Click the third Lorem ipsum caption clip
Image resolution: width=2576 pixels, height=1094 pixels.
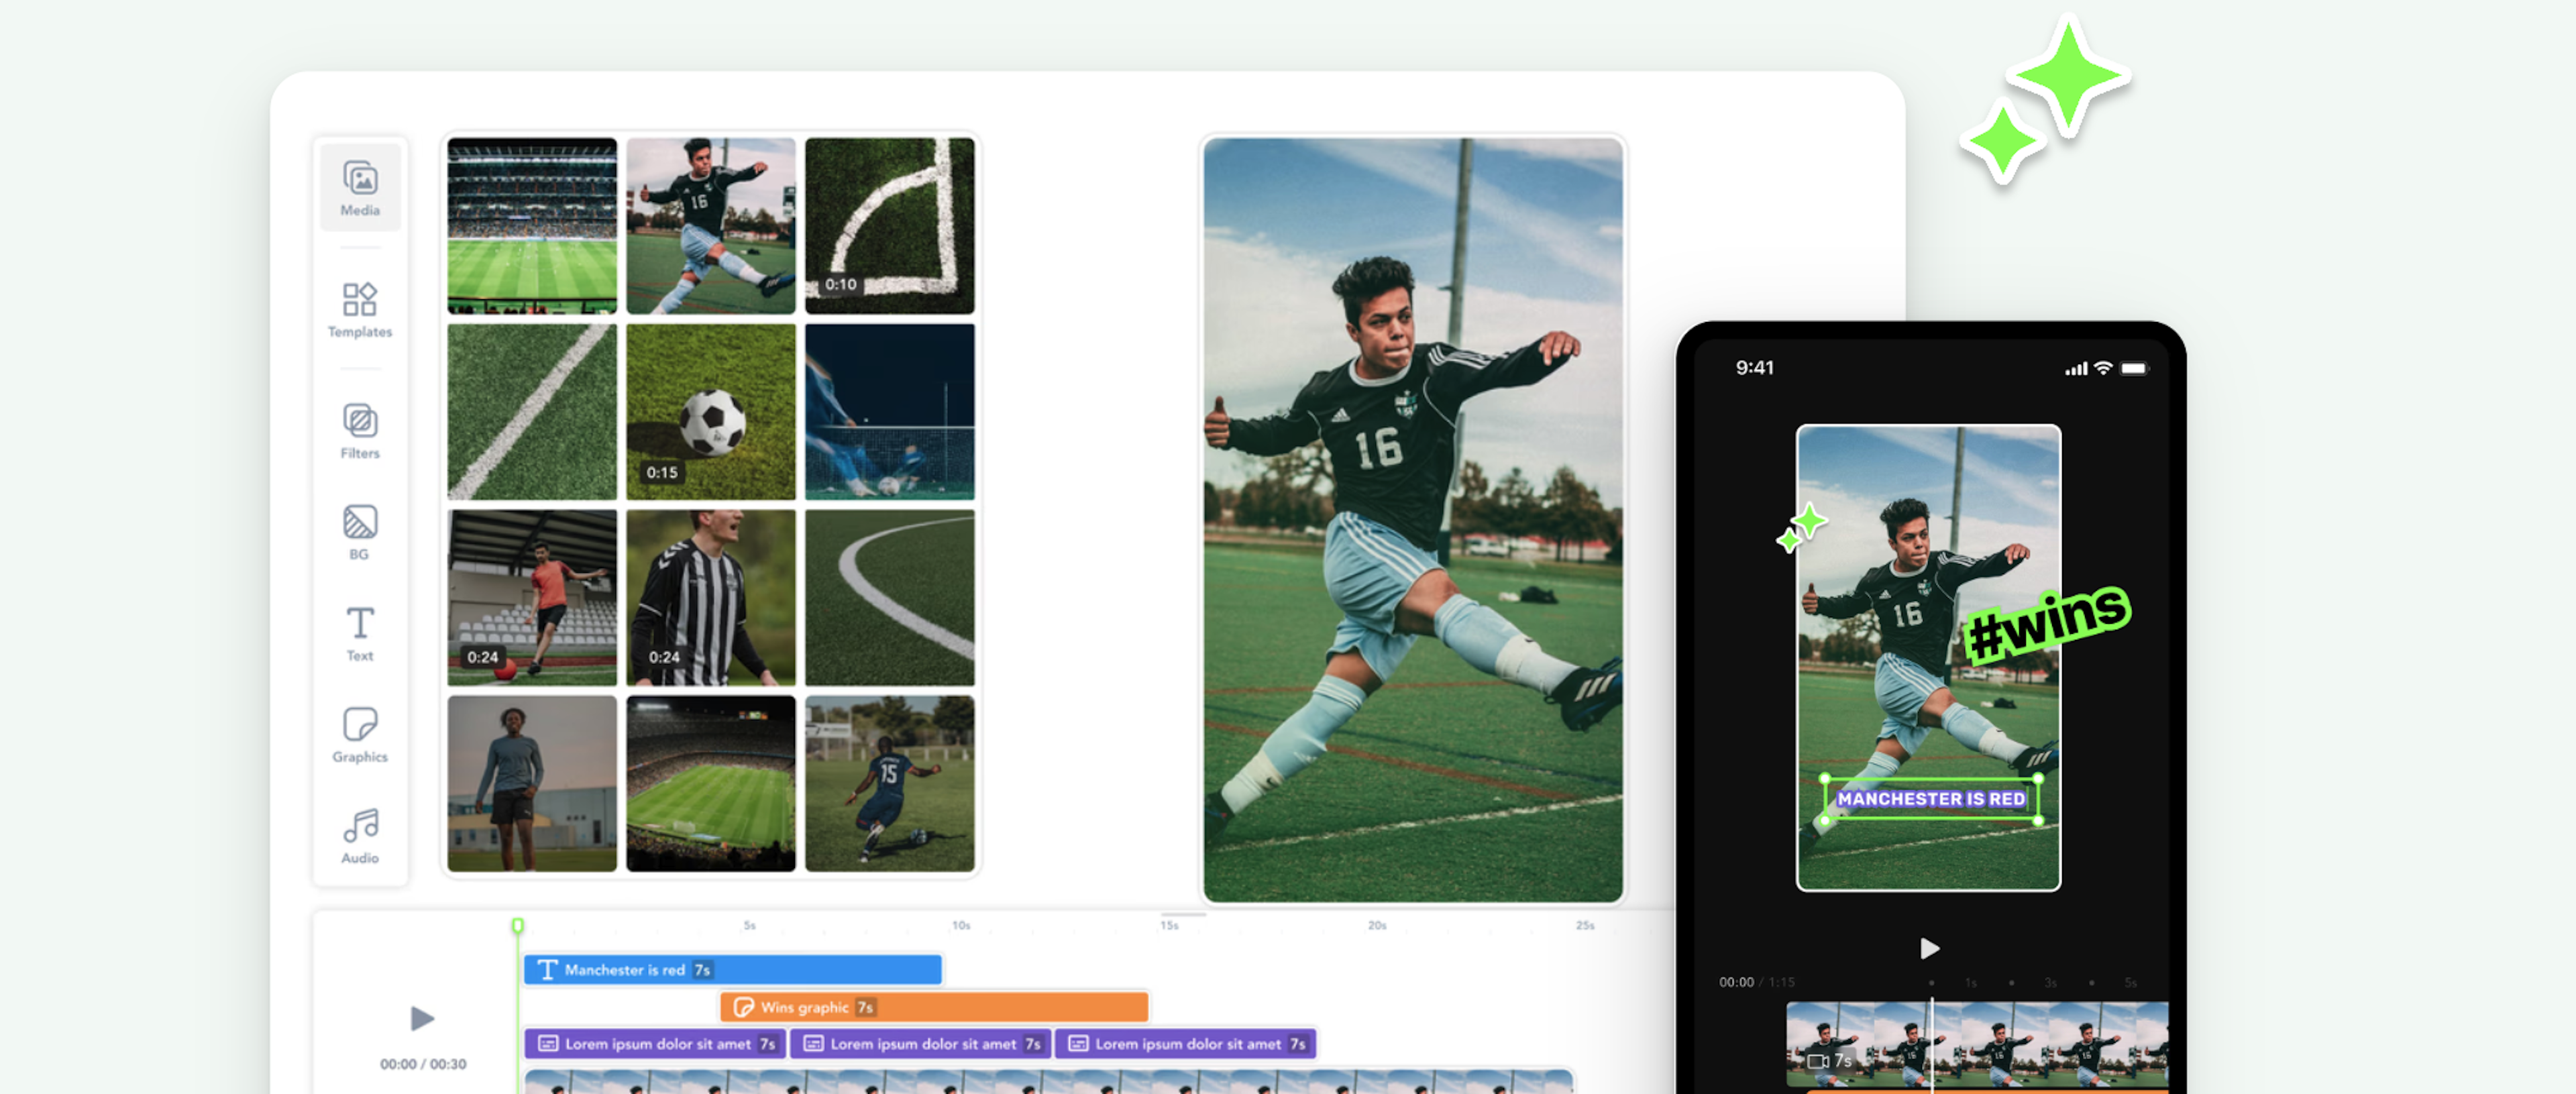coord(1186,1043)
